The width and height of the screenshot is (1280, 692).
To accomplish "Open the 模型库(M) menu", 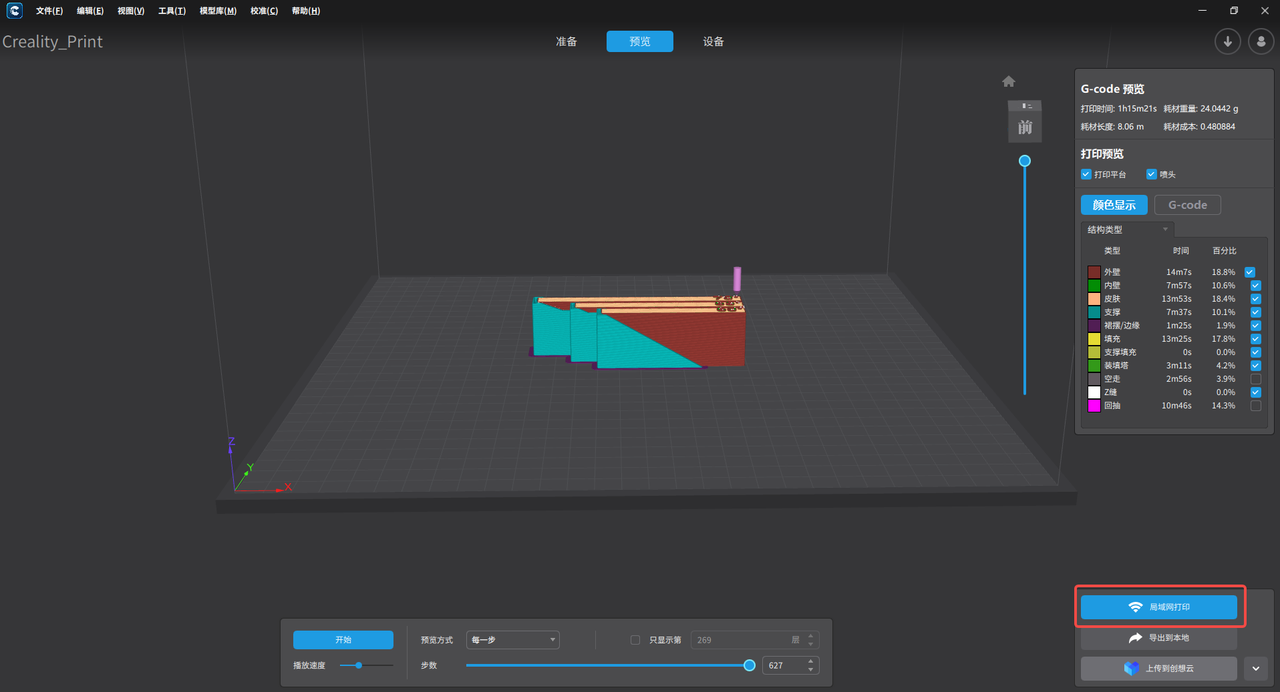I will point(218,11).
